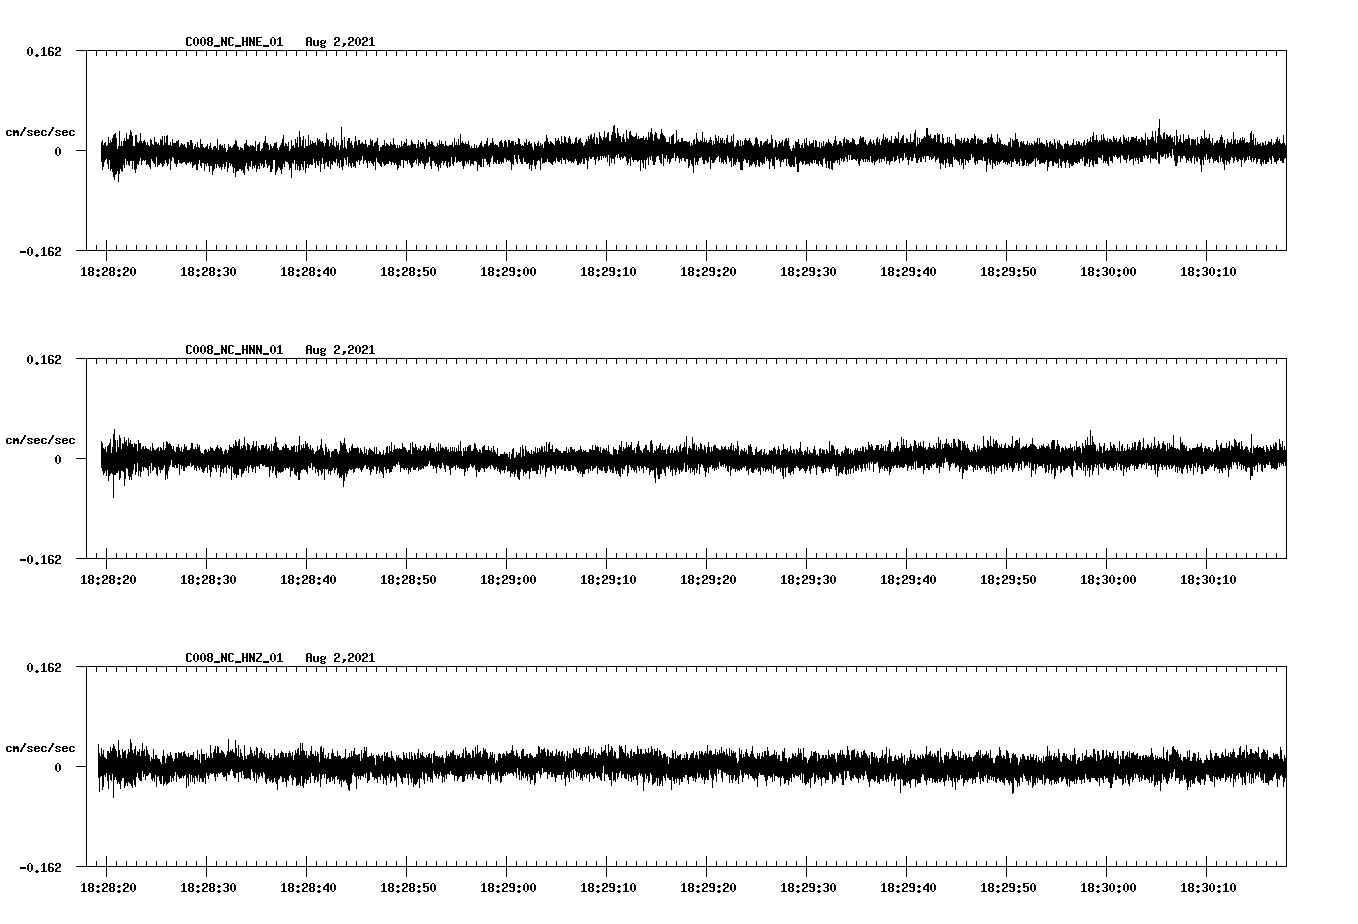Click zero axis label on HNN plot

click(58, 459)
